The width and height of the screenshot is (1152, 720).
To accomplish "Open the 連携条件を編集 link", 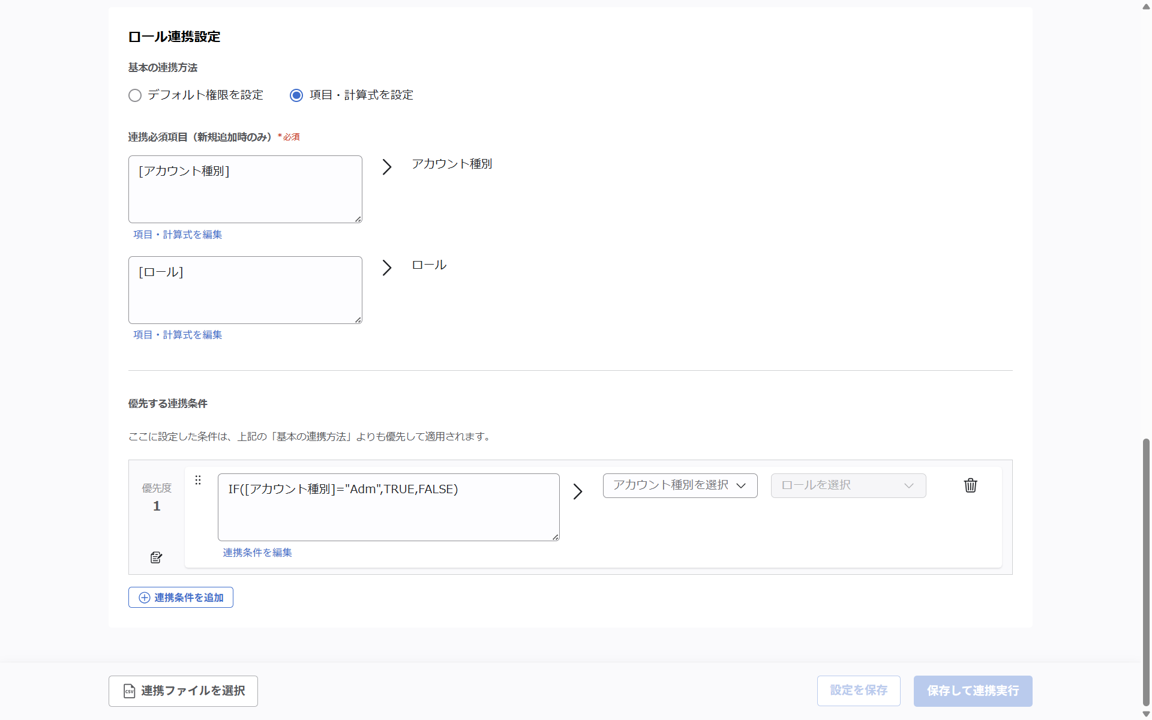I will coord(257,552).
